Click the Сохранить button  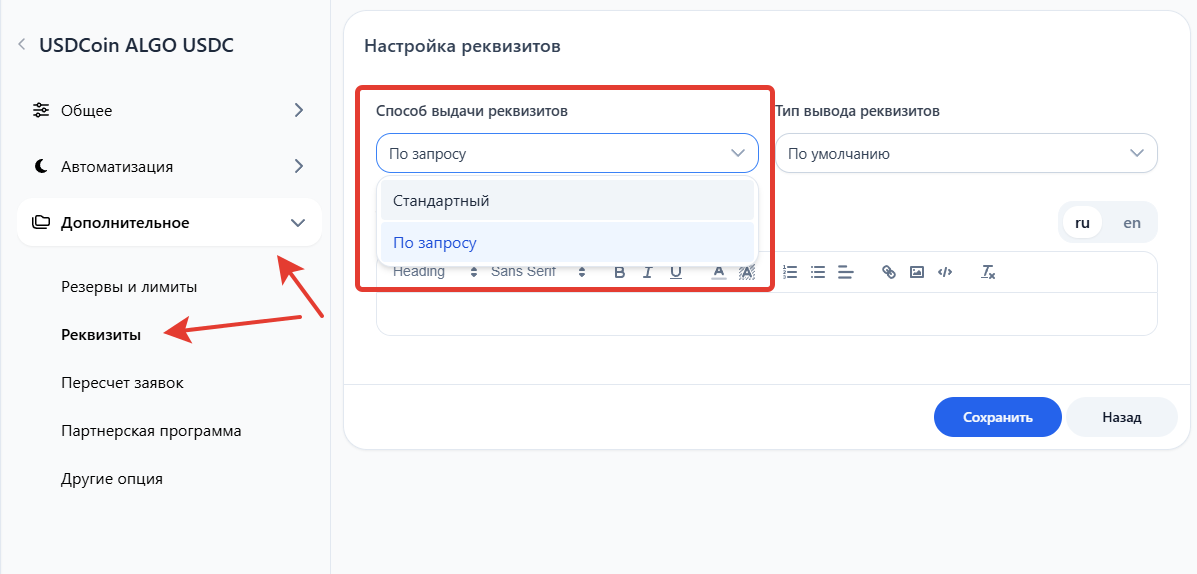(x=997, y=417)
